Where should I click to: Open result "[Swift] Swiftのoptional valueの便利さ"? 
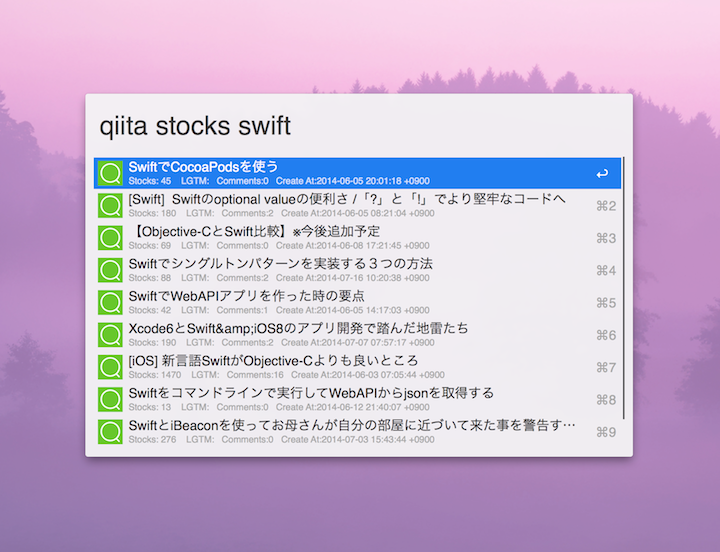pos(357,205)
